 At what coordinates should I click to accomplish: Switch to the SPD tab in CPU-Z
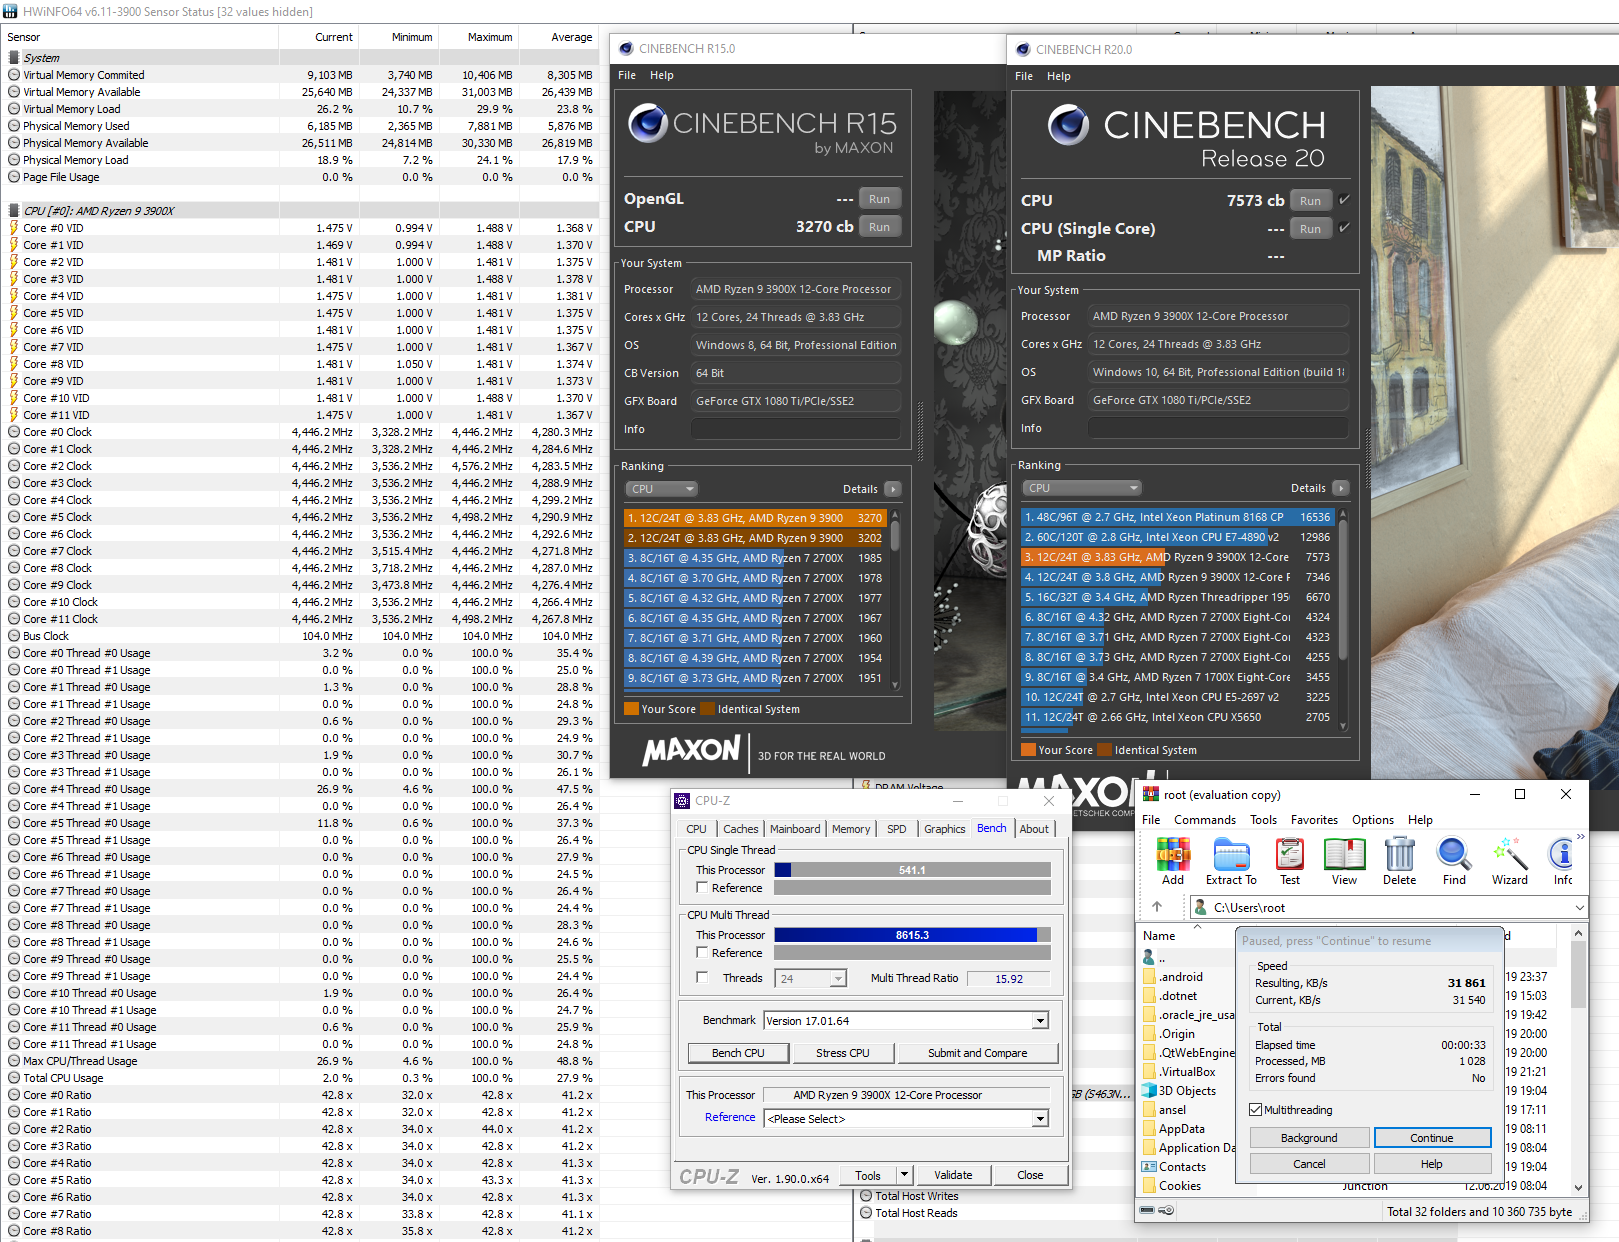(897, 829)
